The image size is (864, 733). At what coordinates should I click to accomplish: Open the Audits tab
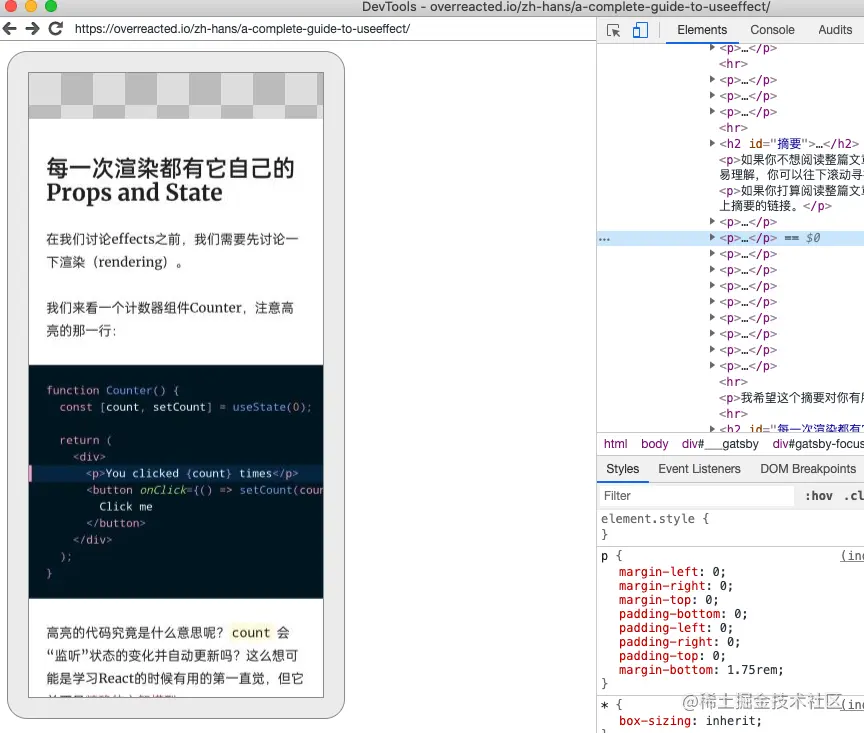pos(835,30)
